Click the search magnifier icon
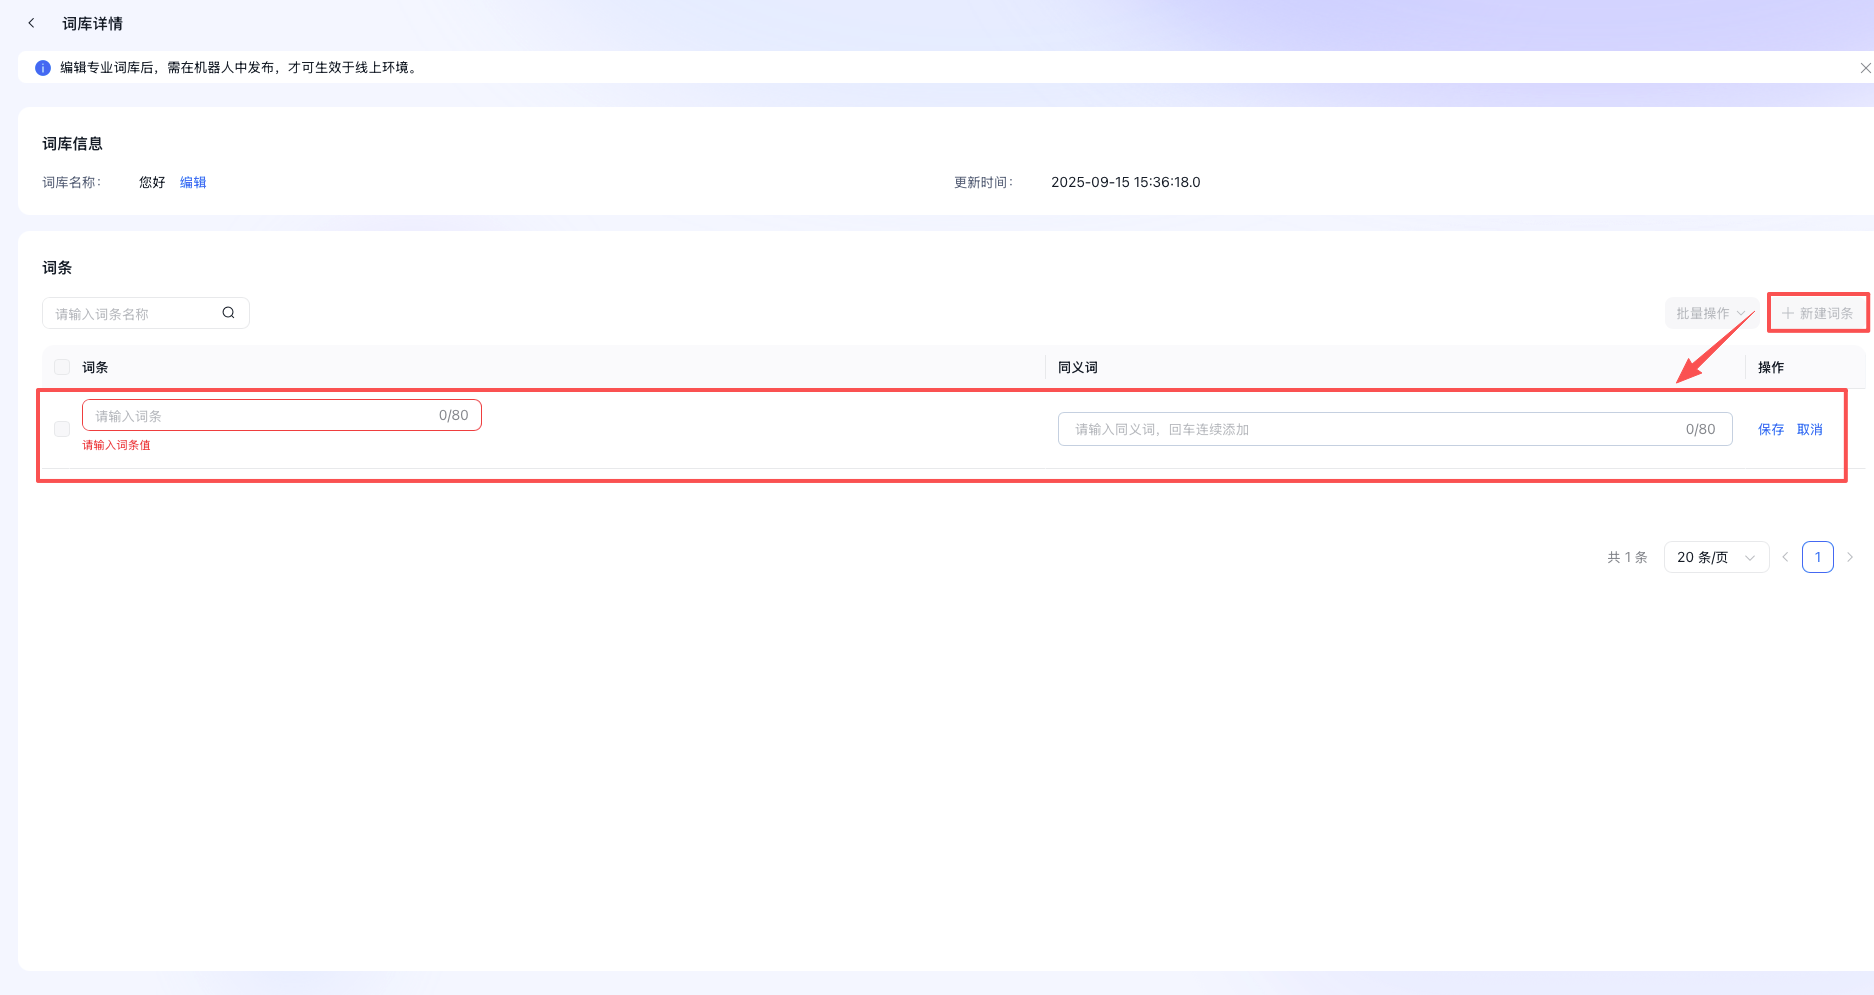Viewport: 1874px width, 995px height. coord(228,313)
